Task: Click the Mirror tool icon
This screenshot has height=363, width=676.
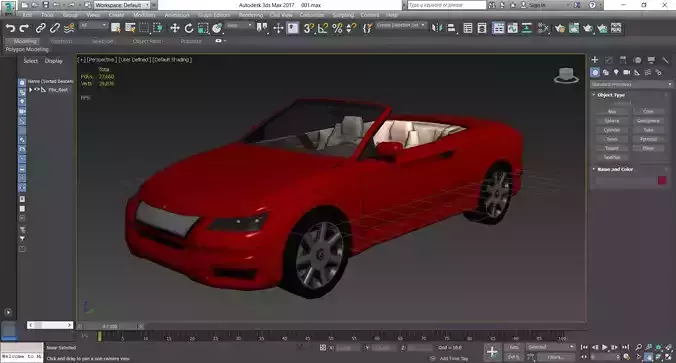Action: click(437, 28)
